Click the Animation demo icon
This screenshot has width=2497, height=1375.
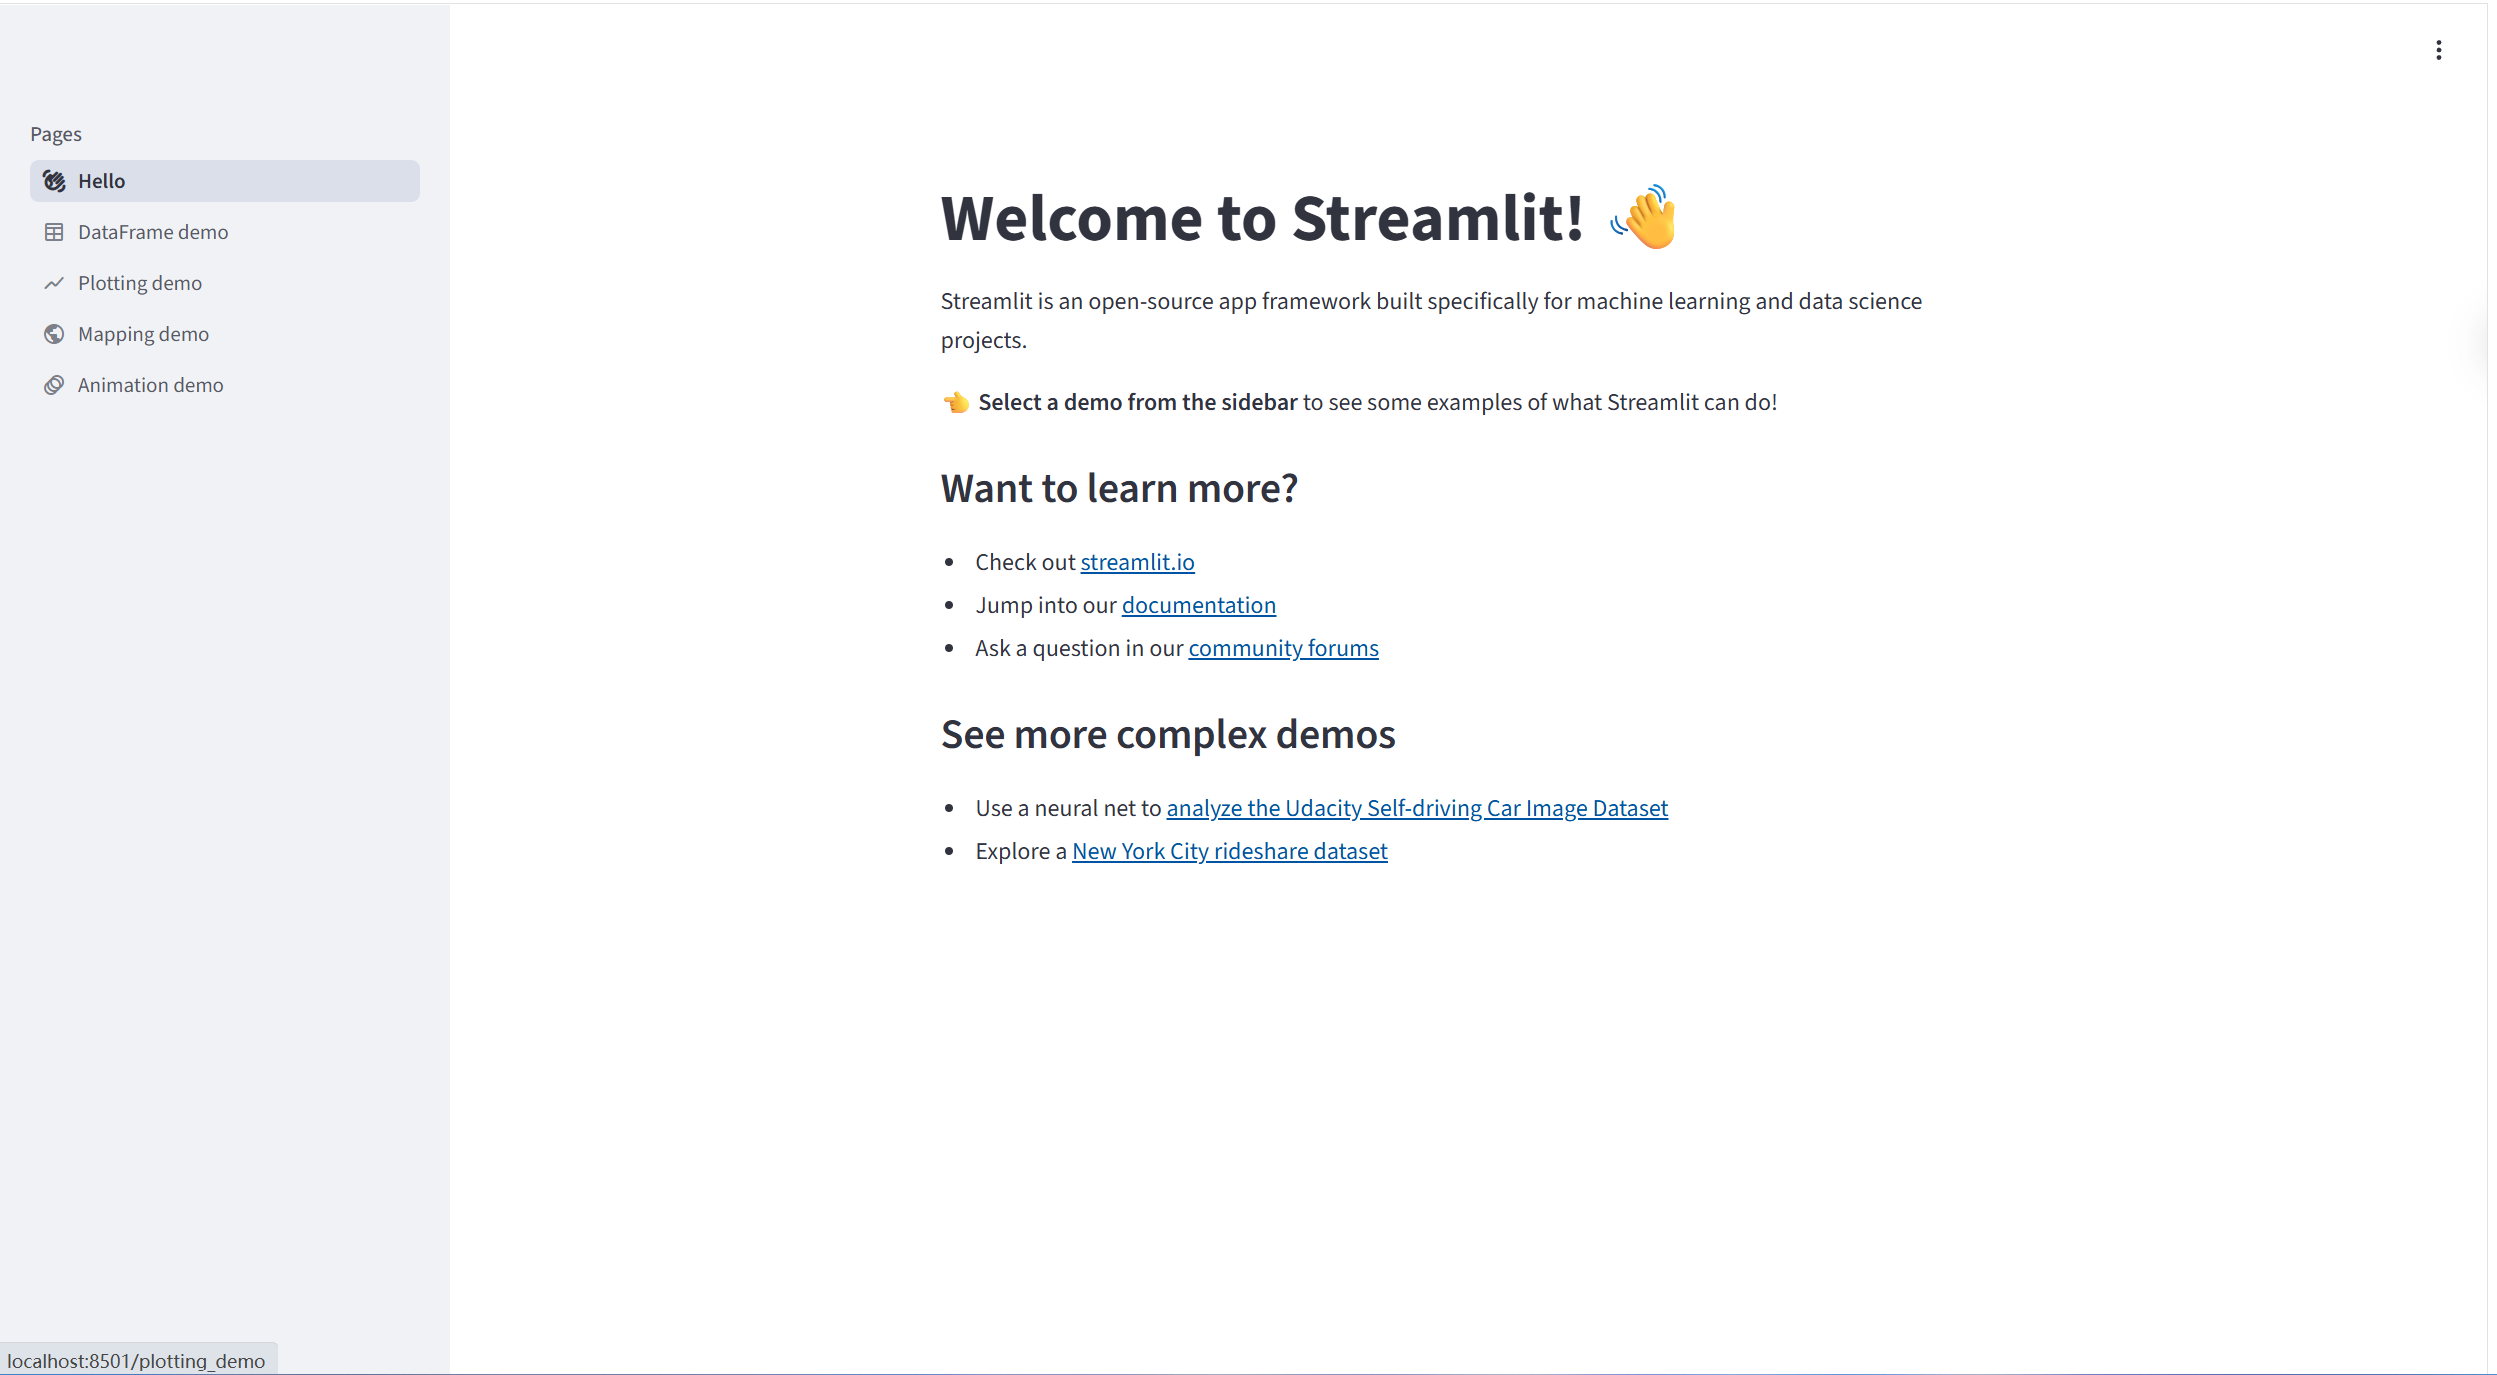[x=54, y=385]
